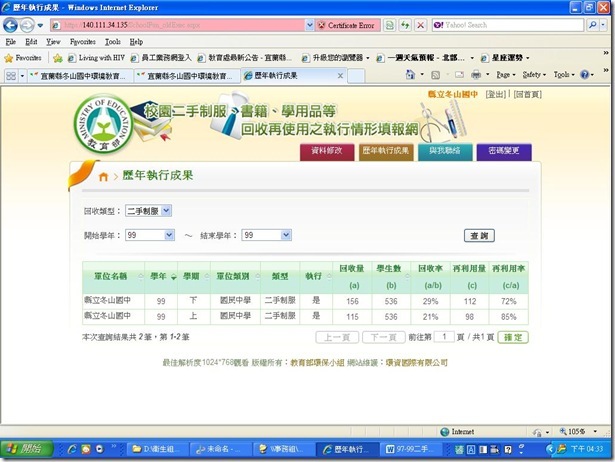Click the Internet Explorer quick launch icon
Image resolution: width=615 pixels, height=462 pixels.
pos(72,449)
